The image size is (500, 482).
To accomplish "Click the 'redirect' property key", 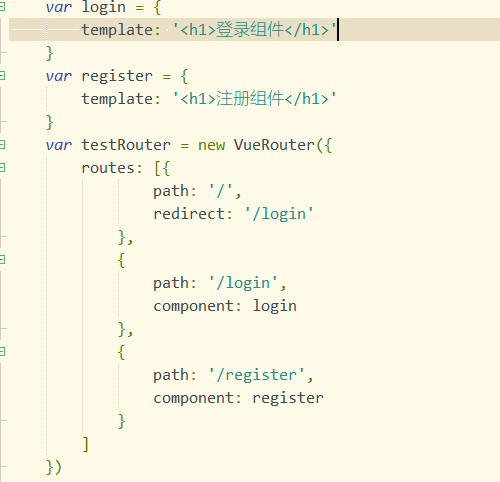I will 189,214.
